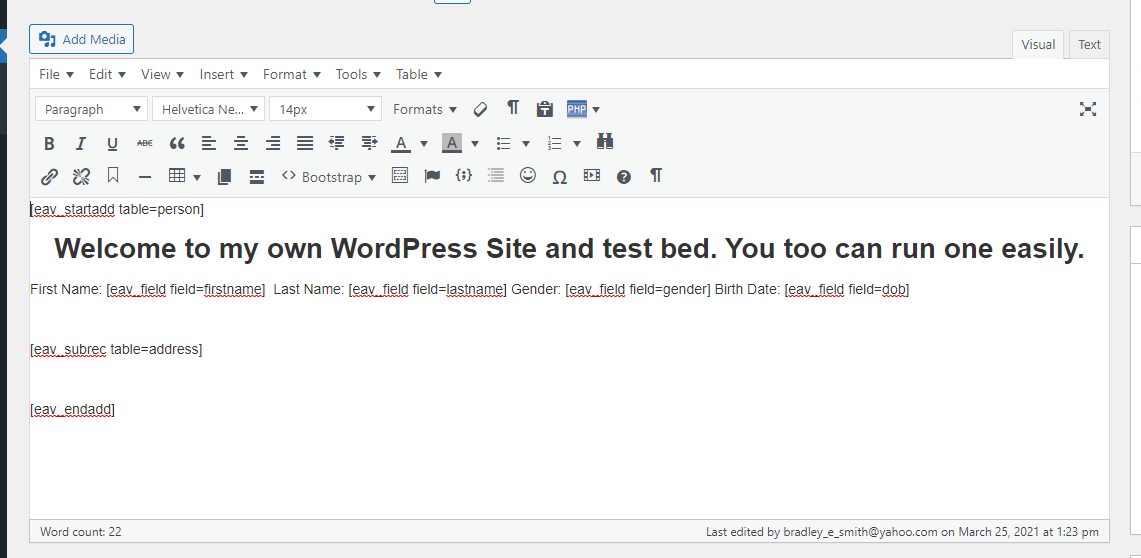Decrease indent (outdent)
The image size is (1141, 558).
[x=337, y=143]
